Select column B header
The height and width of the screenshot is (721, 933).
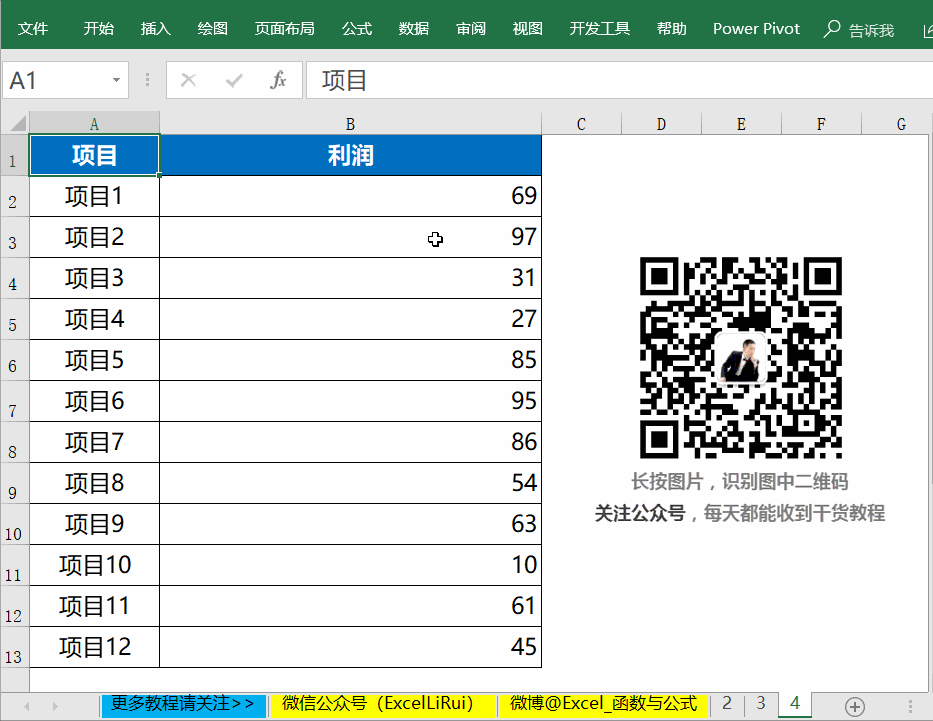click(350, 124)
